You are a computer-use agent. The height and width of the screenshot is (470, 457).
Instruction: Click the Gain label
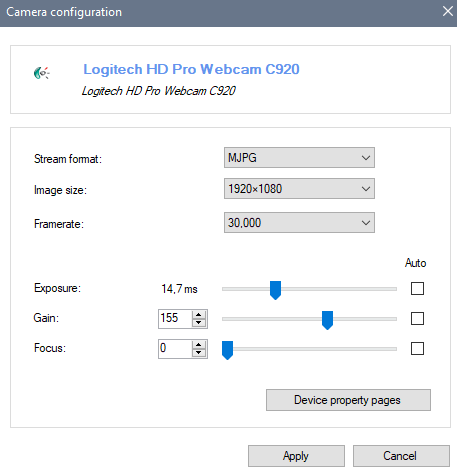tap(46, 318)
